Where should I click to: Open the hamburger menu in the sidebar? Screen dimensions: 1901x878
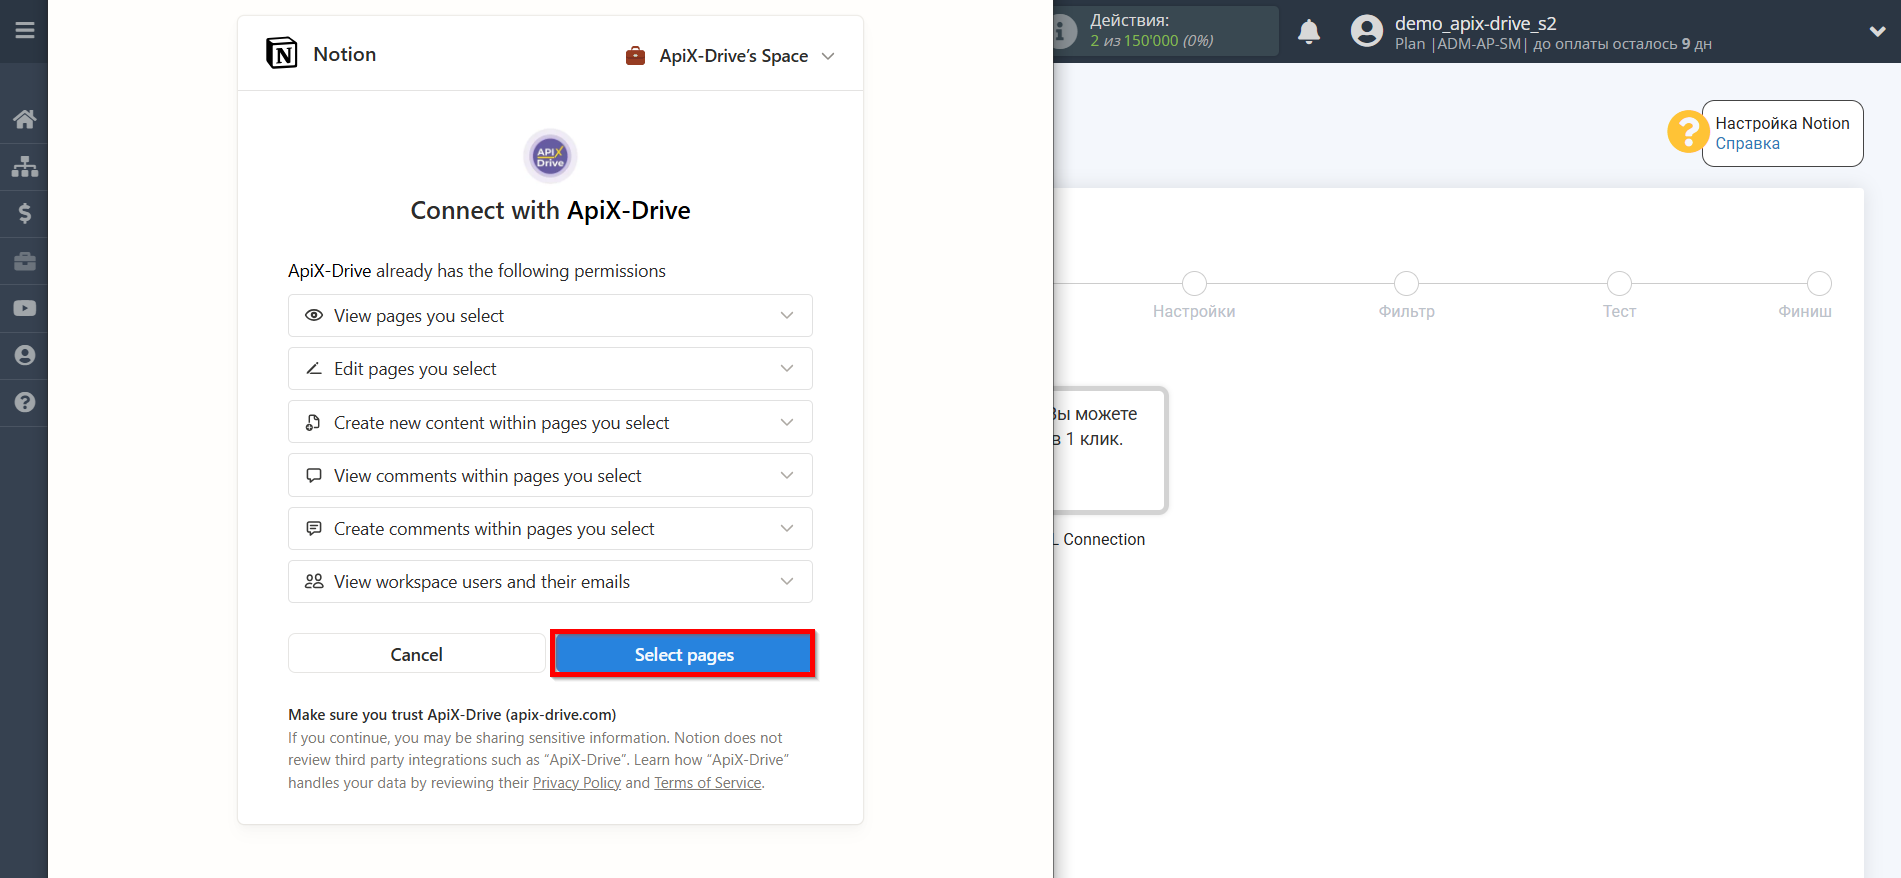pos(25,31)
